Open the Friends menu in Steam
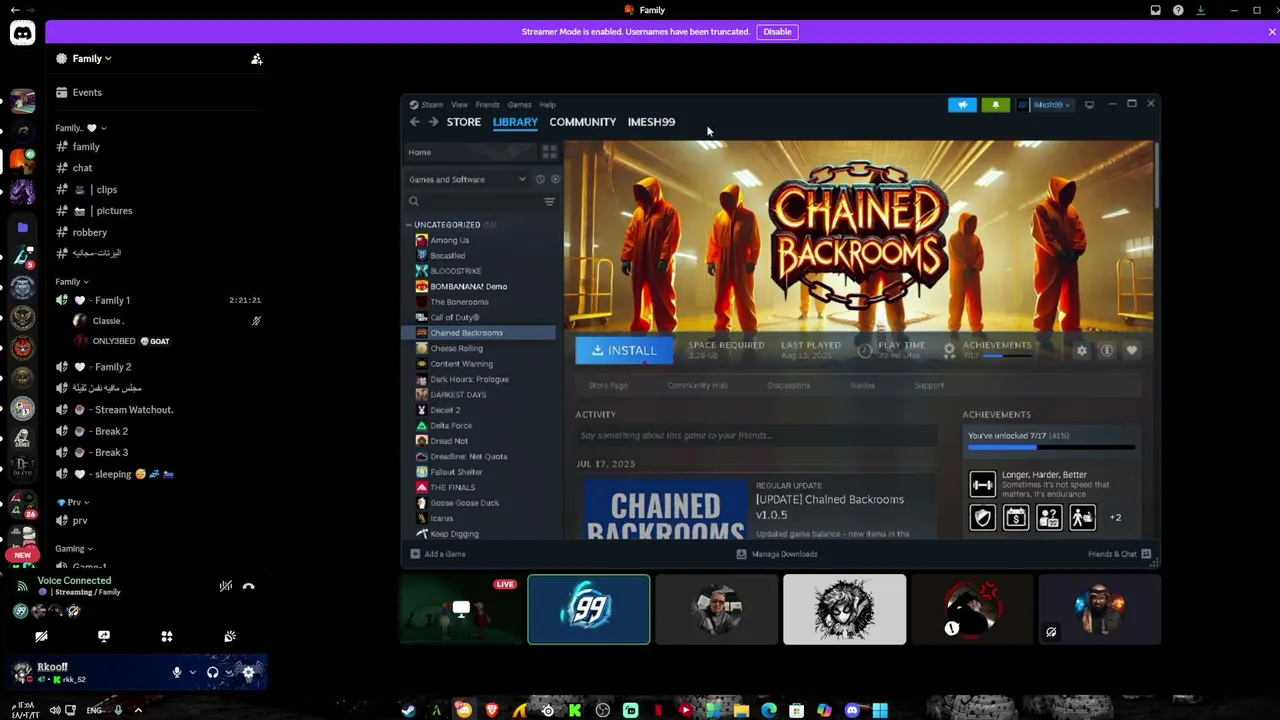 tap(487, 104)
